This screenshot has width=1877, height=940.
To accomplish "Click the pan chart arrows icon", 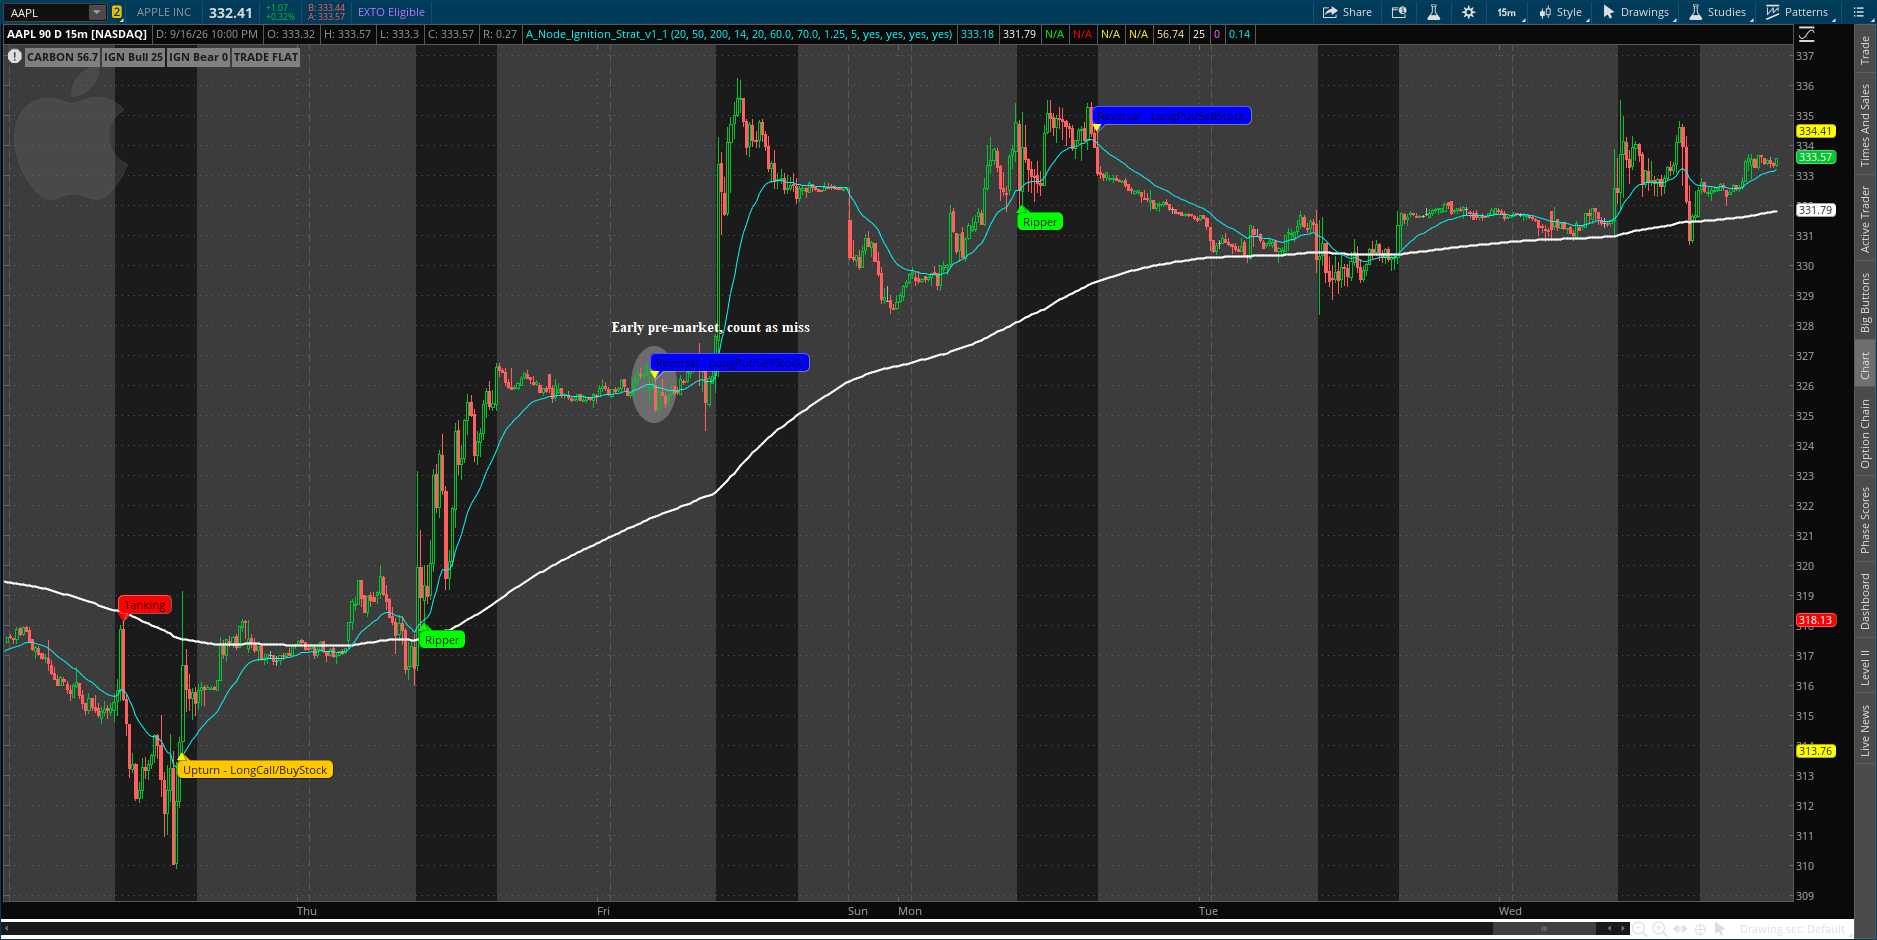I will click(x=1680, y=929).
